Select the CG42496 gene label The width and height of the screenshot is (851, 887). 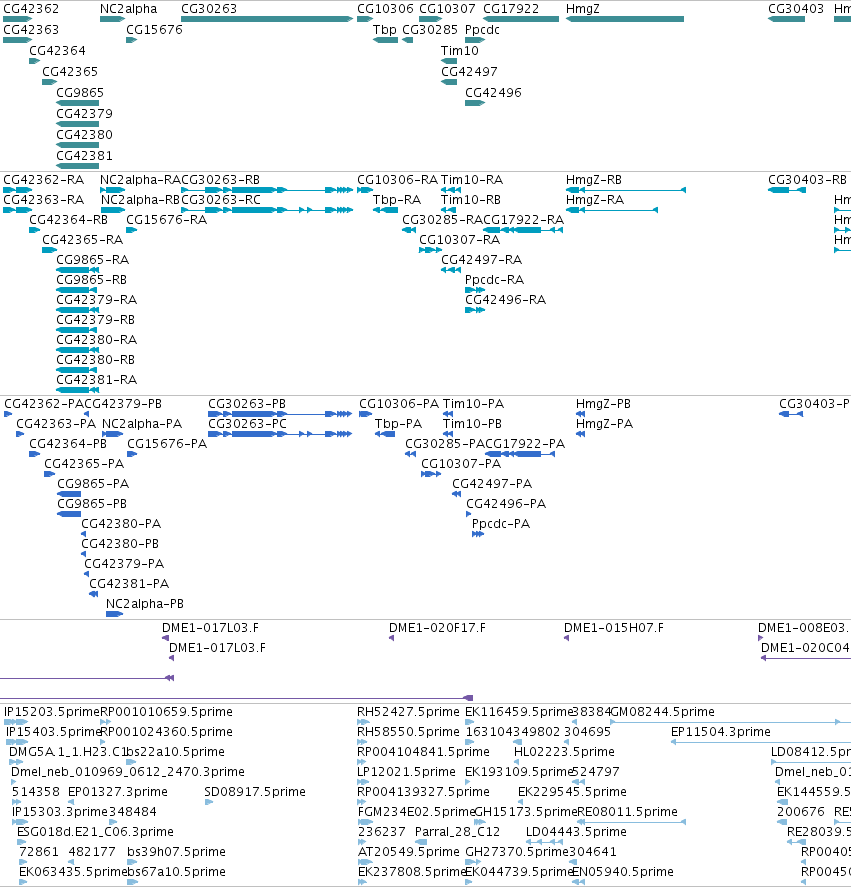[493, 93]
